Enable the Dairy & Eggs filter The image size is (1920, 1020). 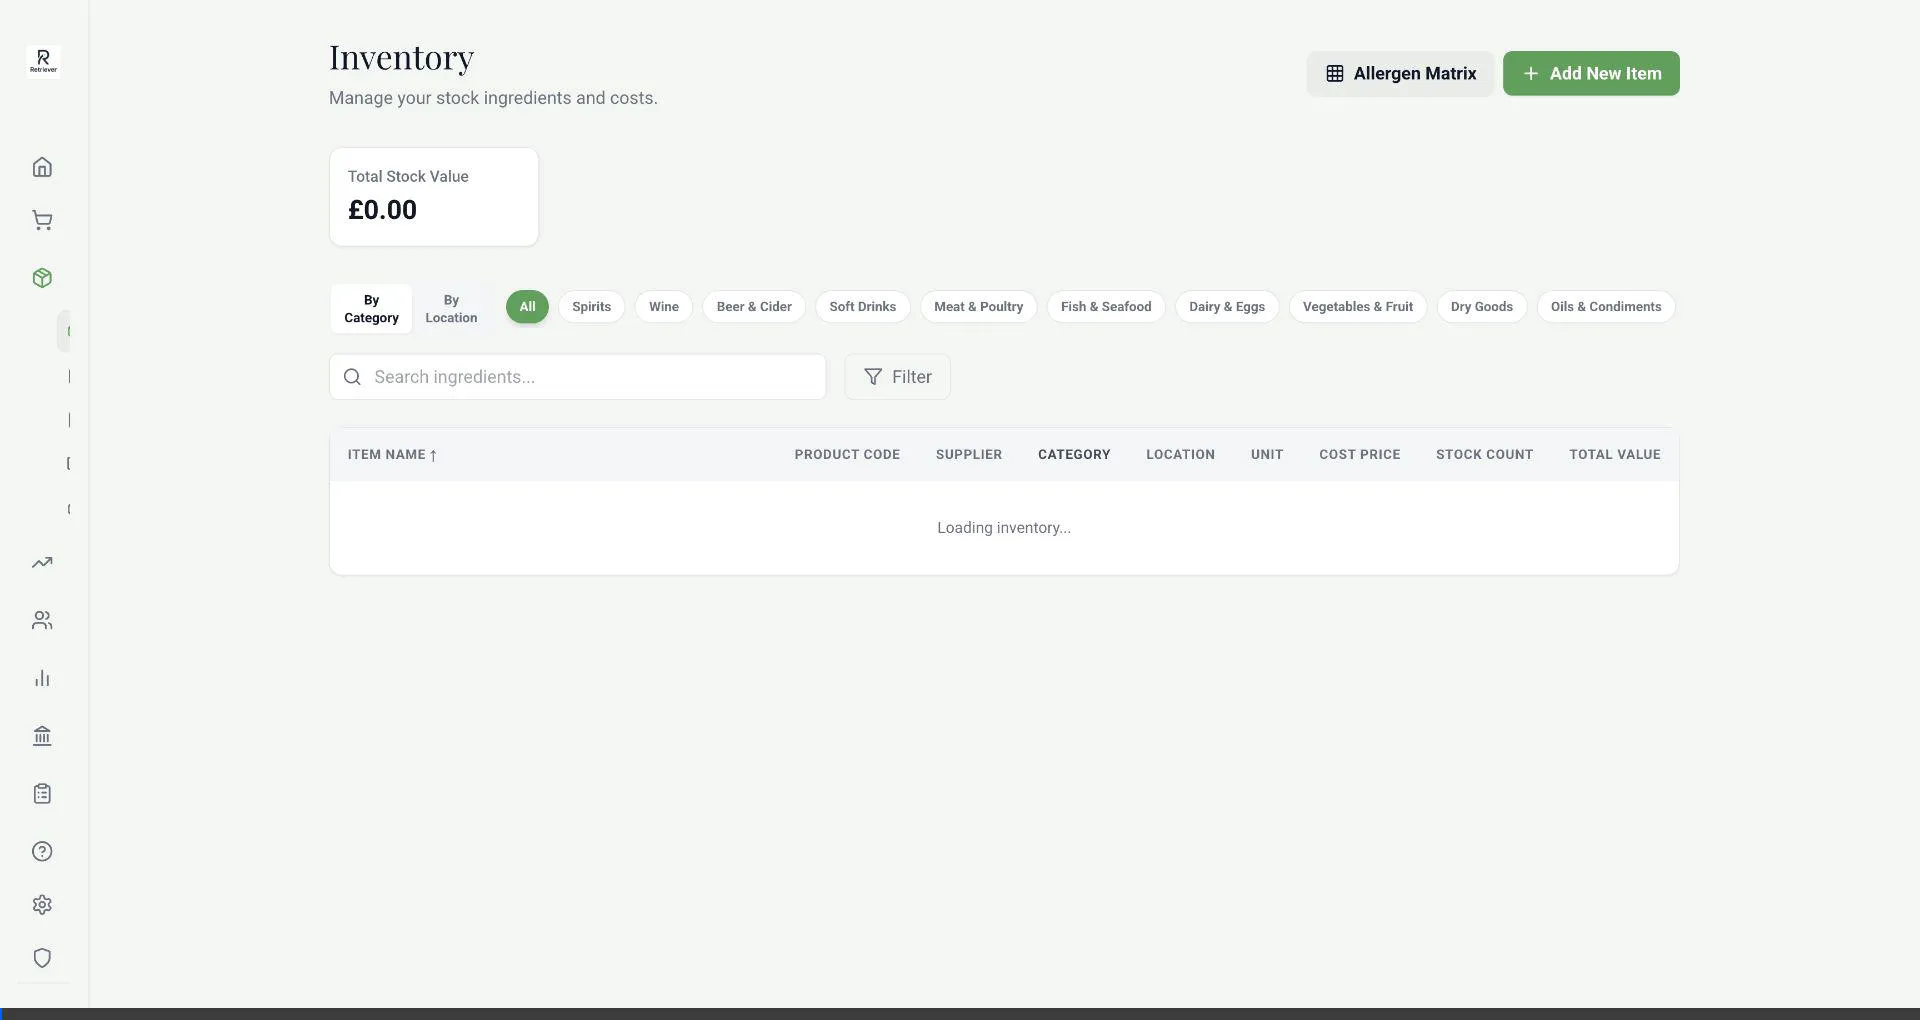click(1227, 306)
